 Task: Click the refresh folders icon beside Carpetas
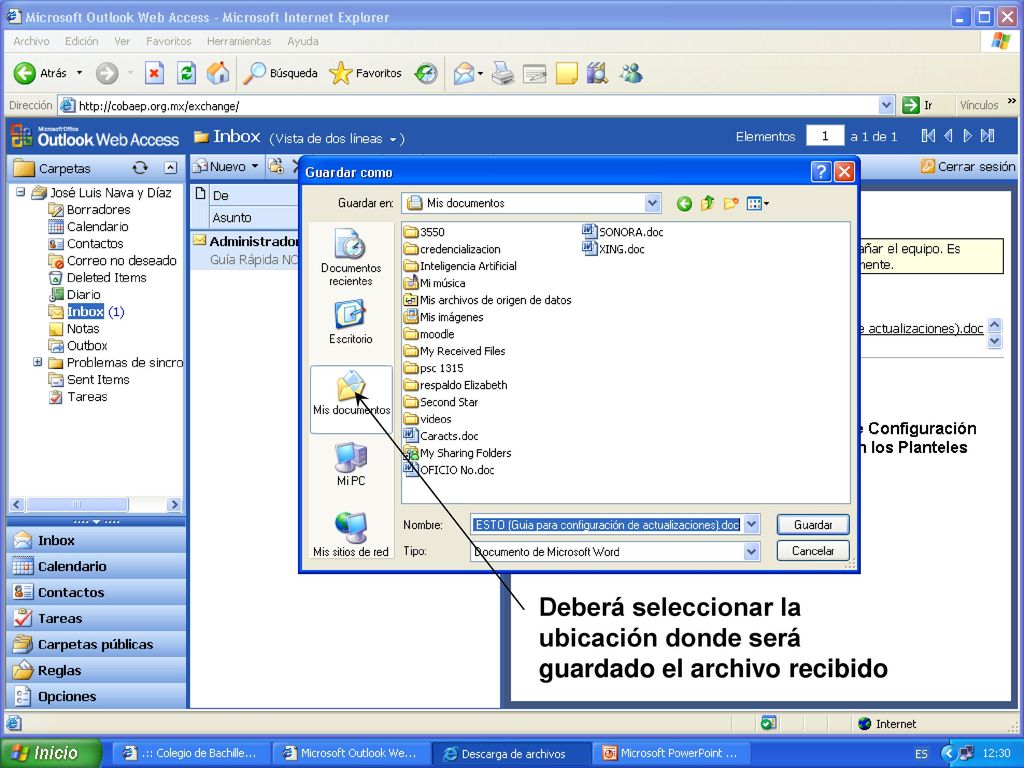point(140,168)
